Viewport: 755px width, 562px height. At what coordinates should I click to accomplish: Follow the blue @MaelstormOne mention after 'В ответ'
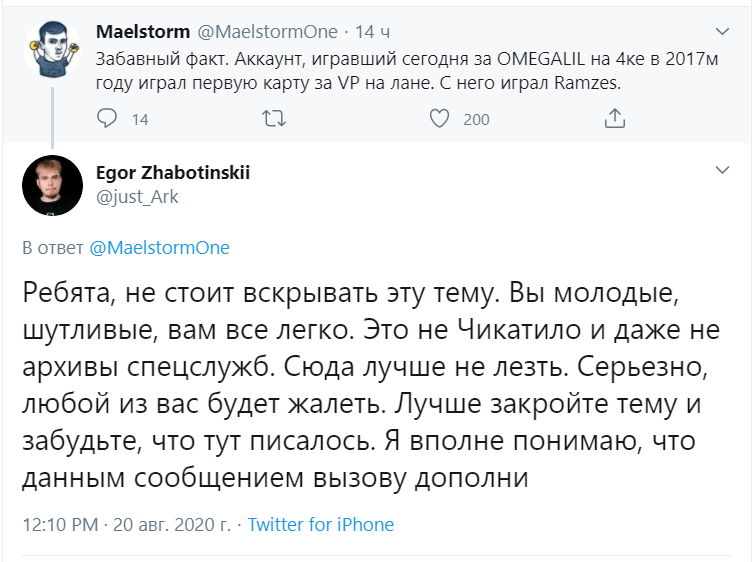tap(160, 248)
